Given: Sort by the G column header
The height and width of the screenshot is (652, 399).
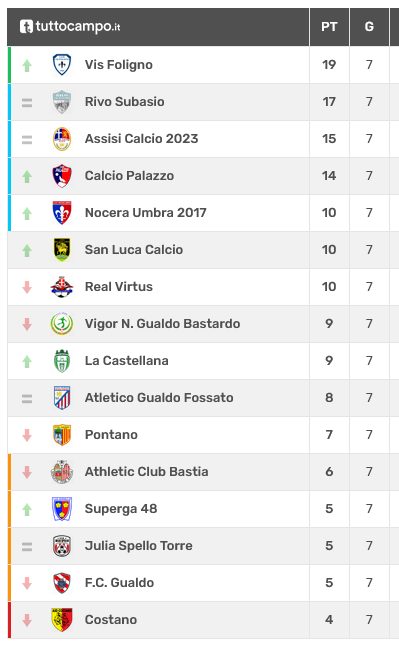Looking at the screenshot, I should [x=369, y=27].
